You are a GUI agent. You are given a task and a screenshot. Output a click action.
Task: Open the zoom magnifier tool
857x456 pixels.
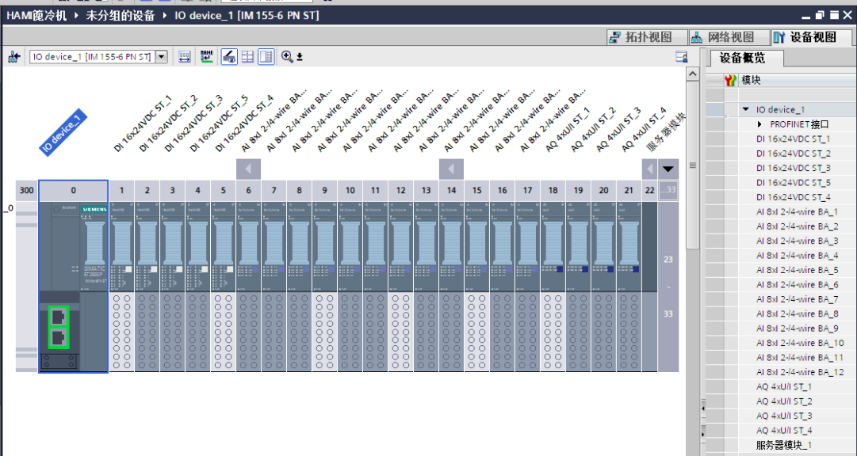coord(287,56)
